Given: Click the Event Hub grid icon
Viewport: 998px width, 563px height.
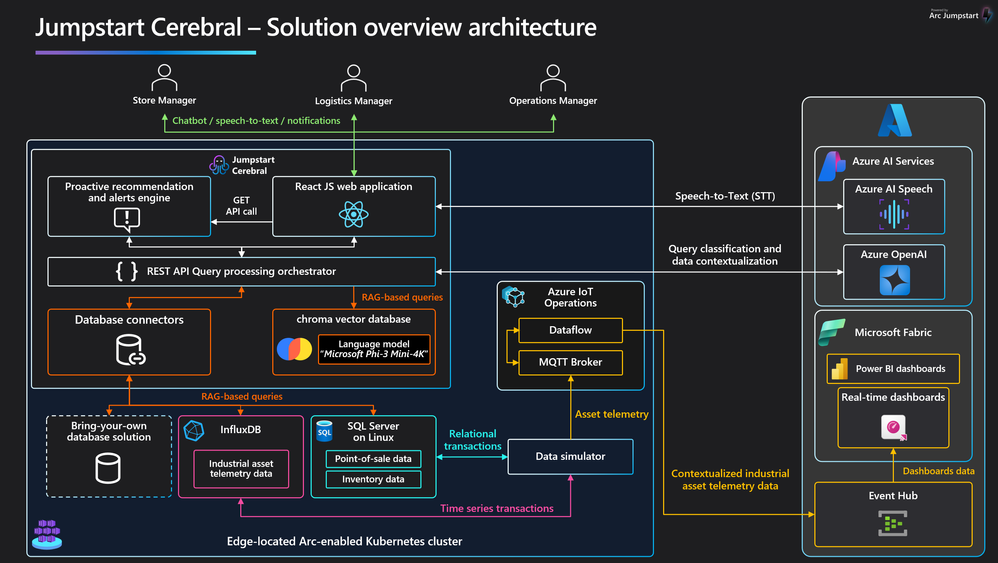Looking at the screenshot, I should [x=893, y=524].
